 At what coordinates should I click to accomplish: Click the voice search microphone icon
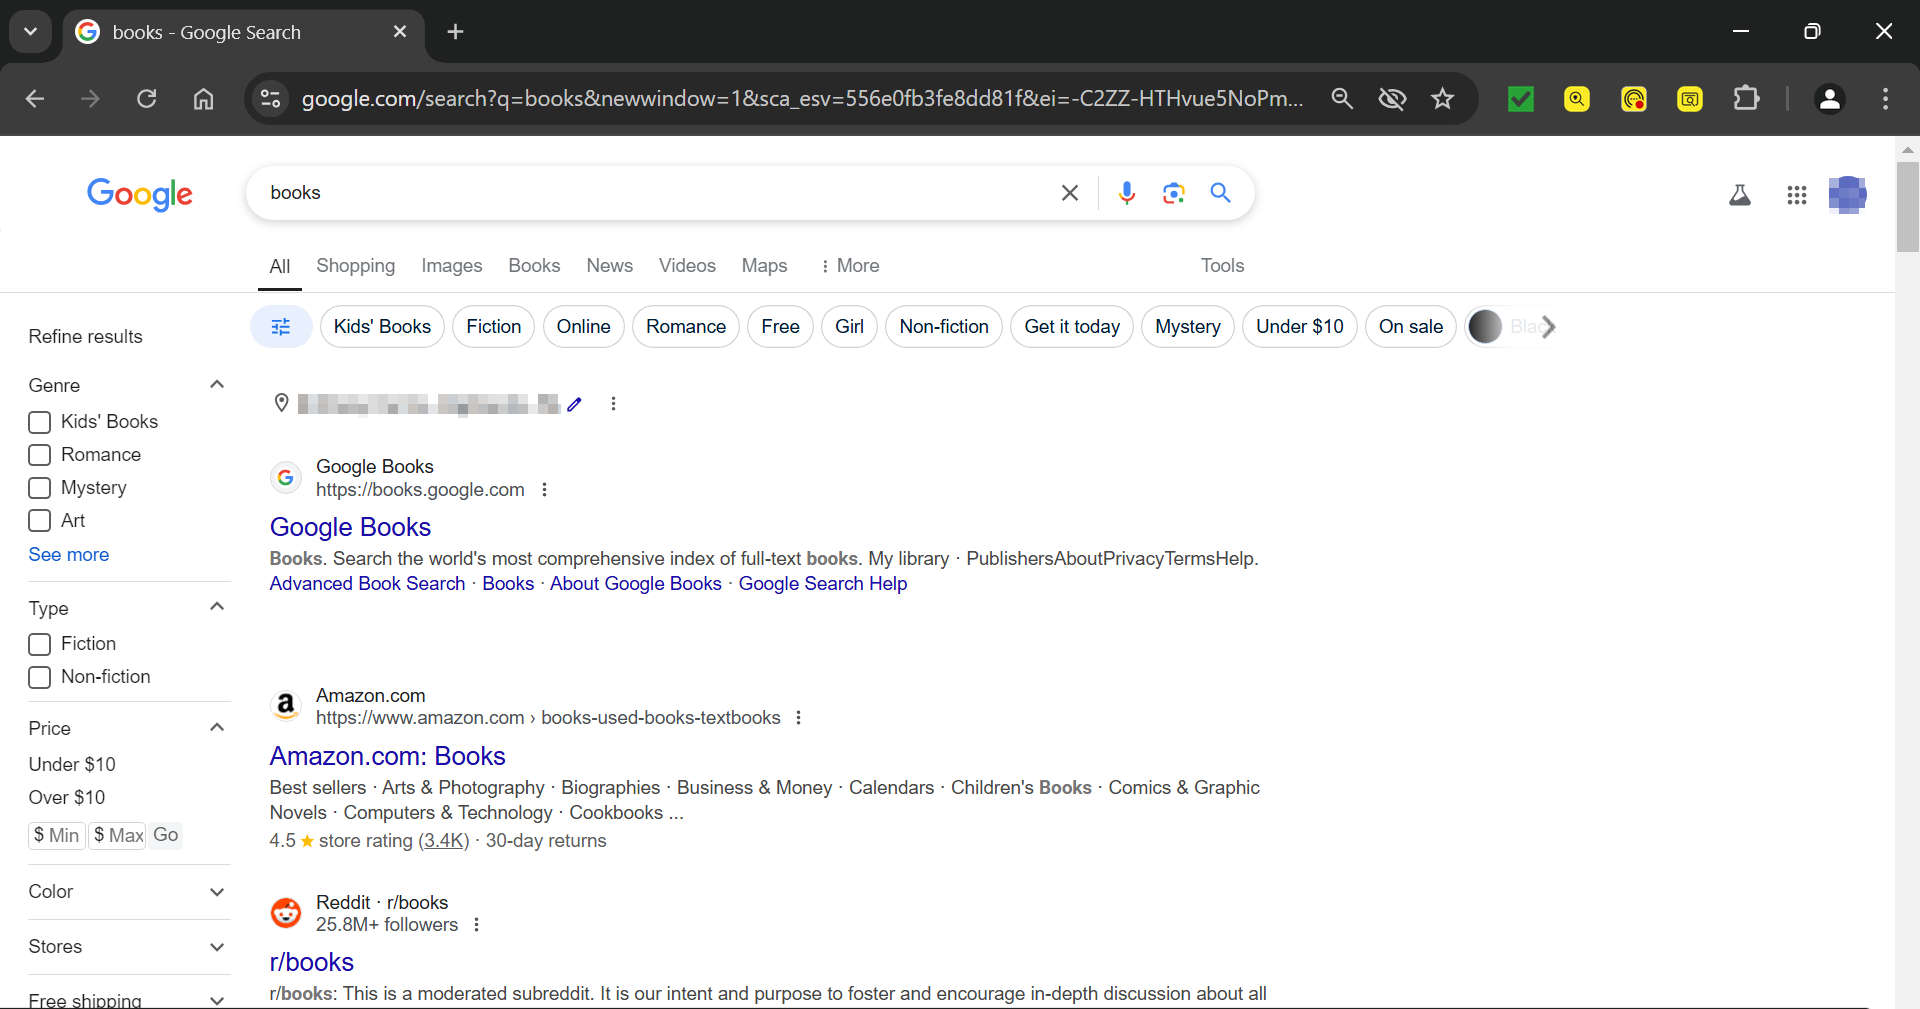1127,193
